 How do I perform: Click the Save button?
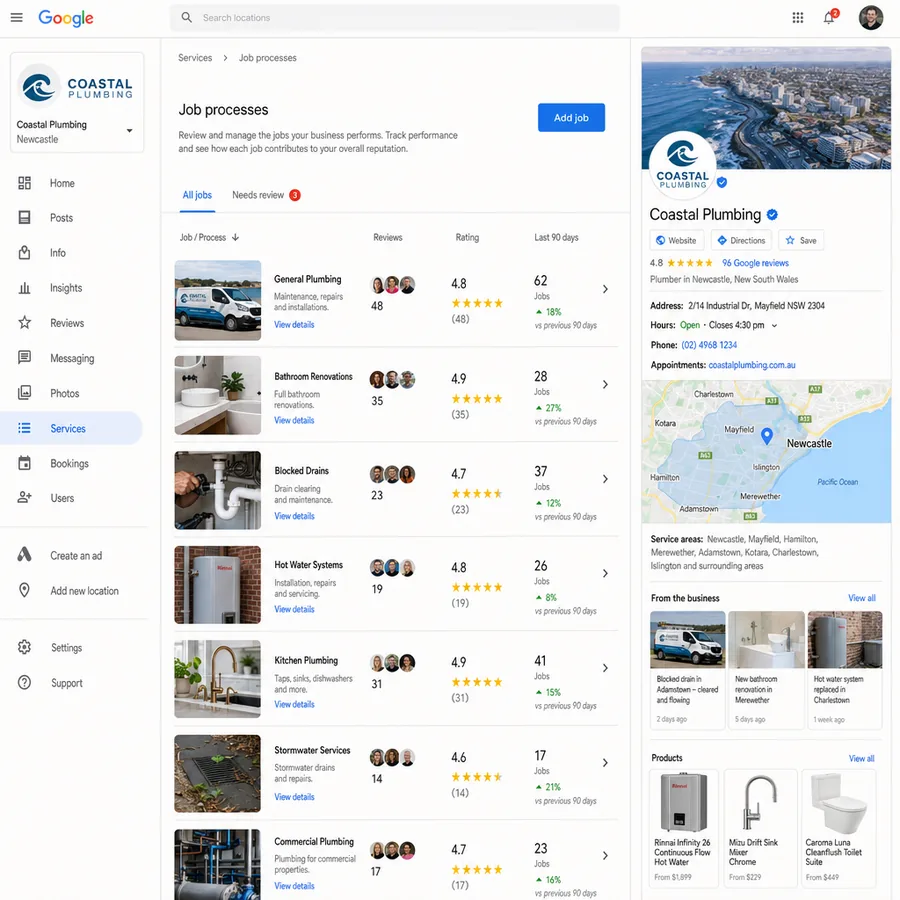point(801,240)
